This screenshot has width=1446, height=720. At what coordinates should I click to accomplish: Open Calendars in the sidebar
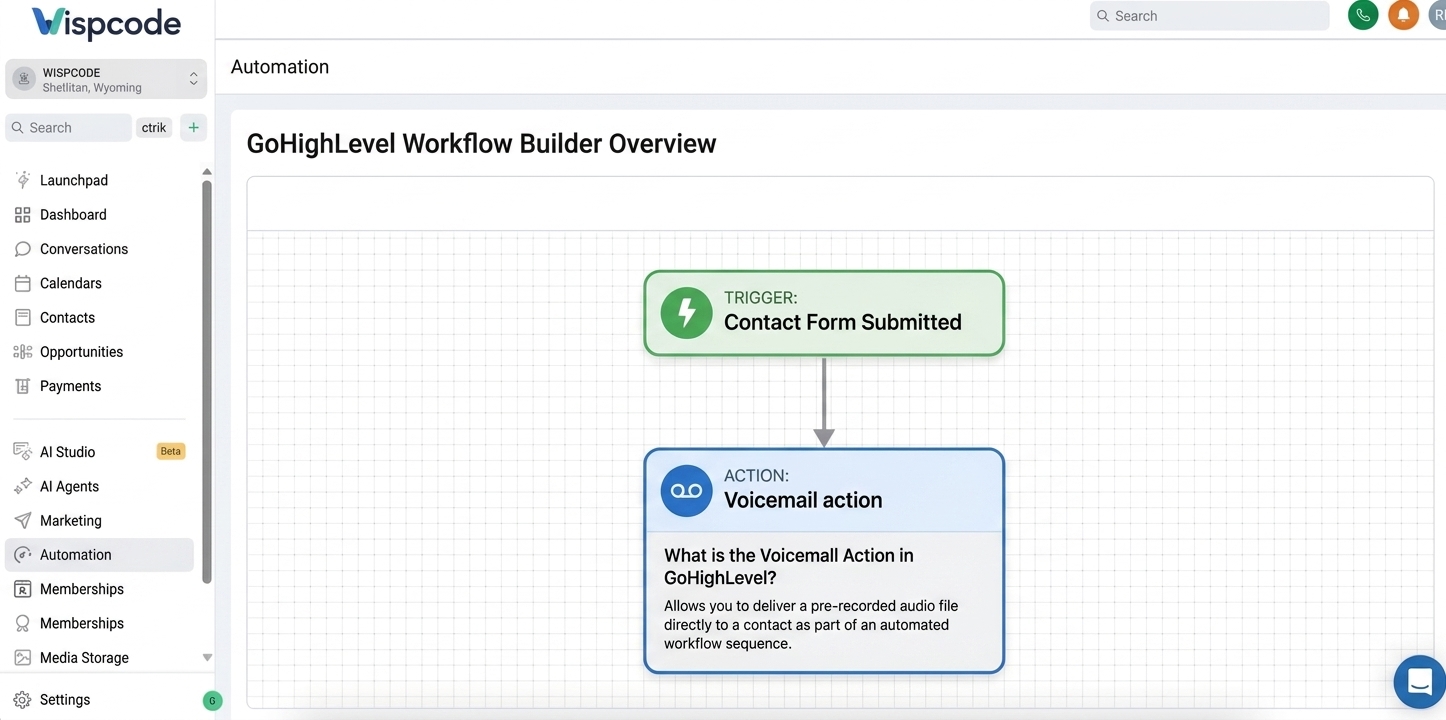[x=71, y=283]
